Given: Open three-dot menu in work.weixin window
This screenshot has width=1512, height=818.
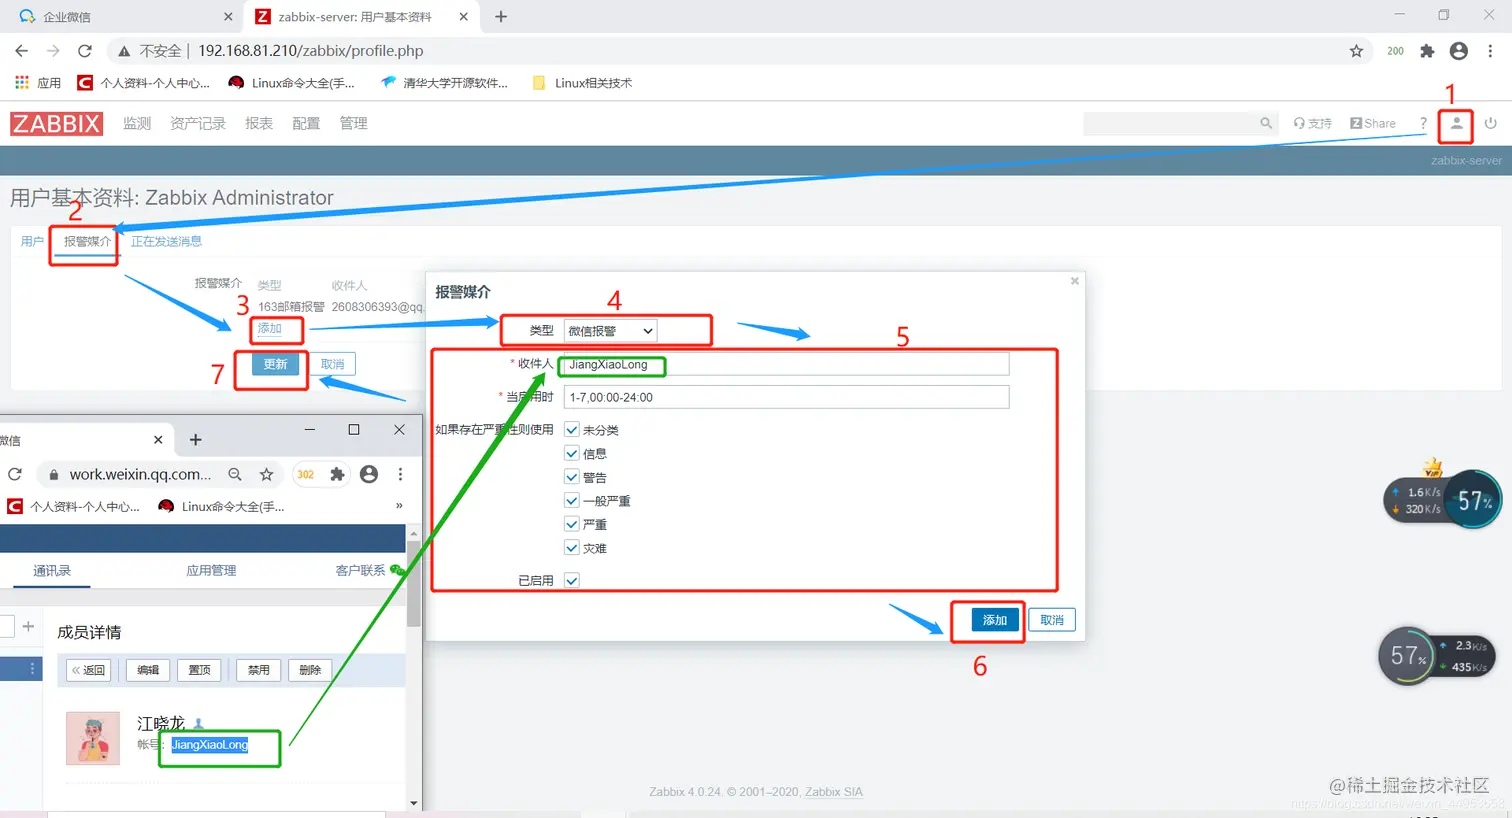Looking at the screenshot, I should point(400,474).
